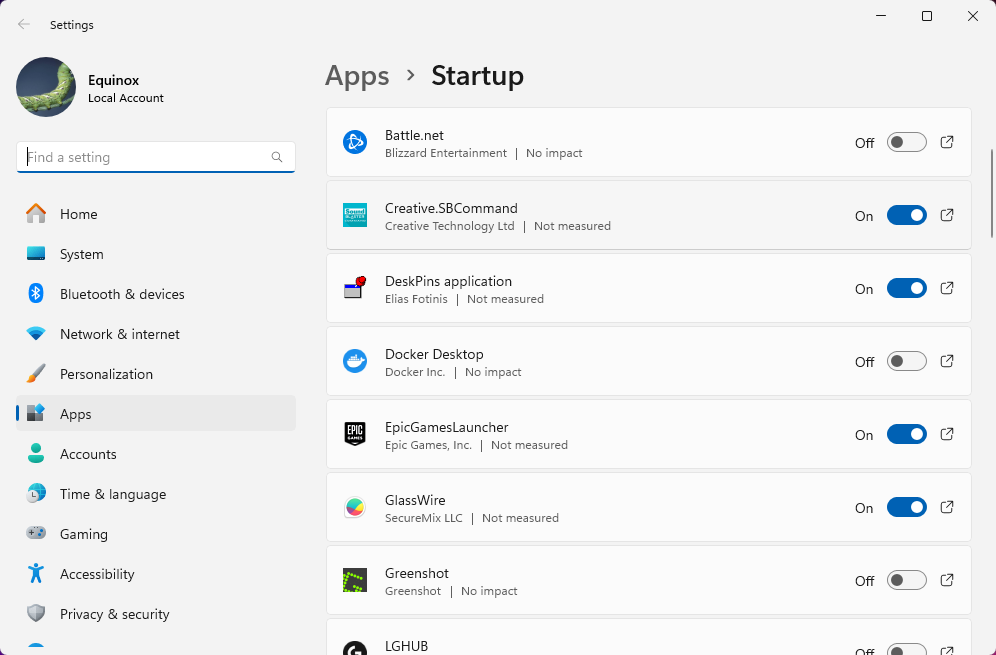The image size is (996, 655).
Task: Go to Personalization settings
Action: [106, 374]
